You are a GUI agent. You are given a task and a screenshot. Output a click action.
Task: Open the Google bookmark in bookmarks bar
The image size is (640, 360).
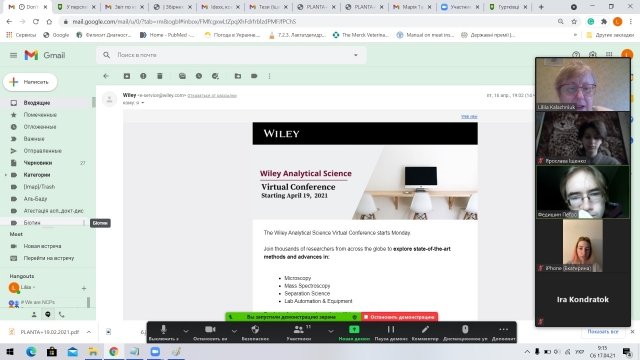pyautogui.click(x=56, y=35)
